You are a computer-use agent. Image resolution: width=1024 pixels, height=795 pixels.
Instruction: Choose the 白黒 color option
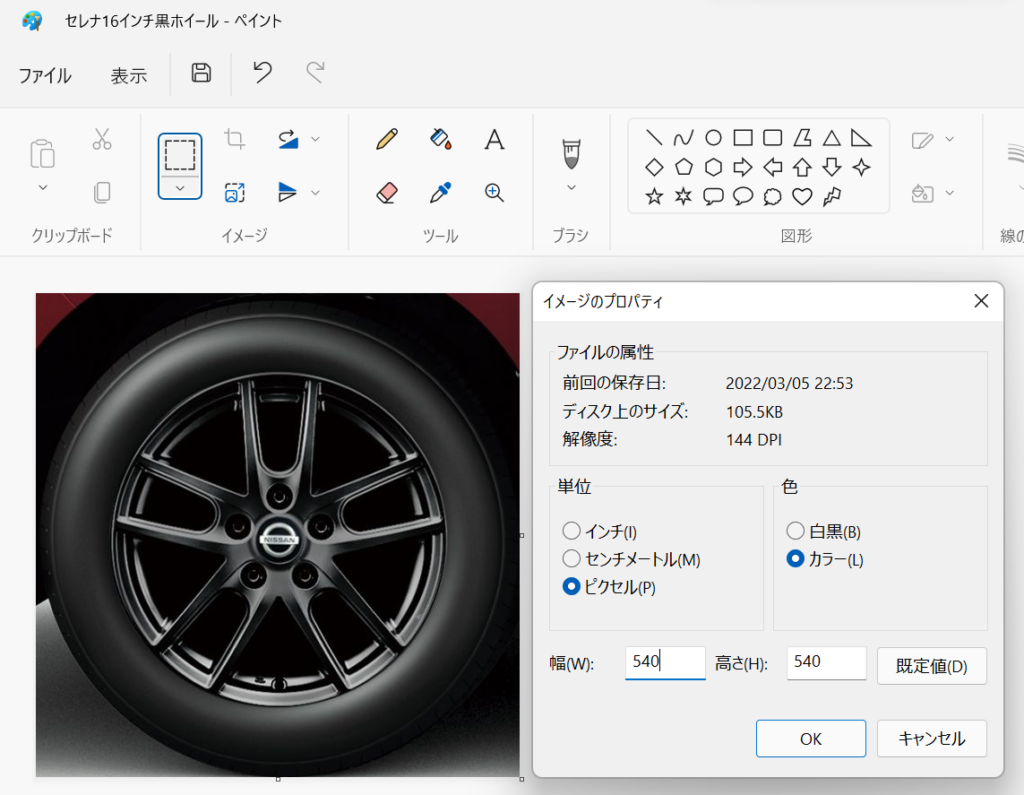coord(796,530)
